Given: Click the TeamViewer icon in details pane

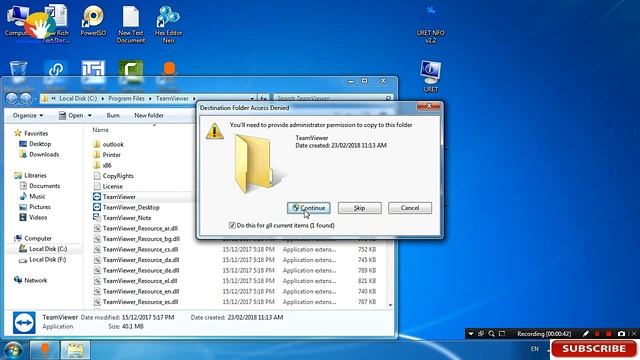Looking at the screenshot, I should (24, 323).
